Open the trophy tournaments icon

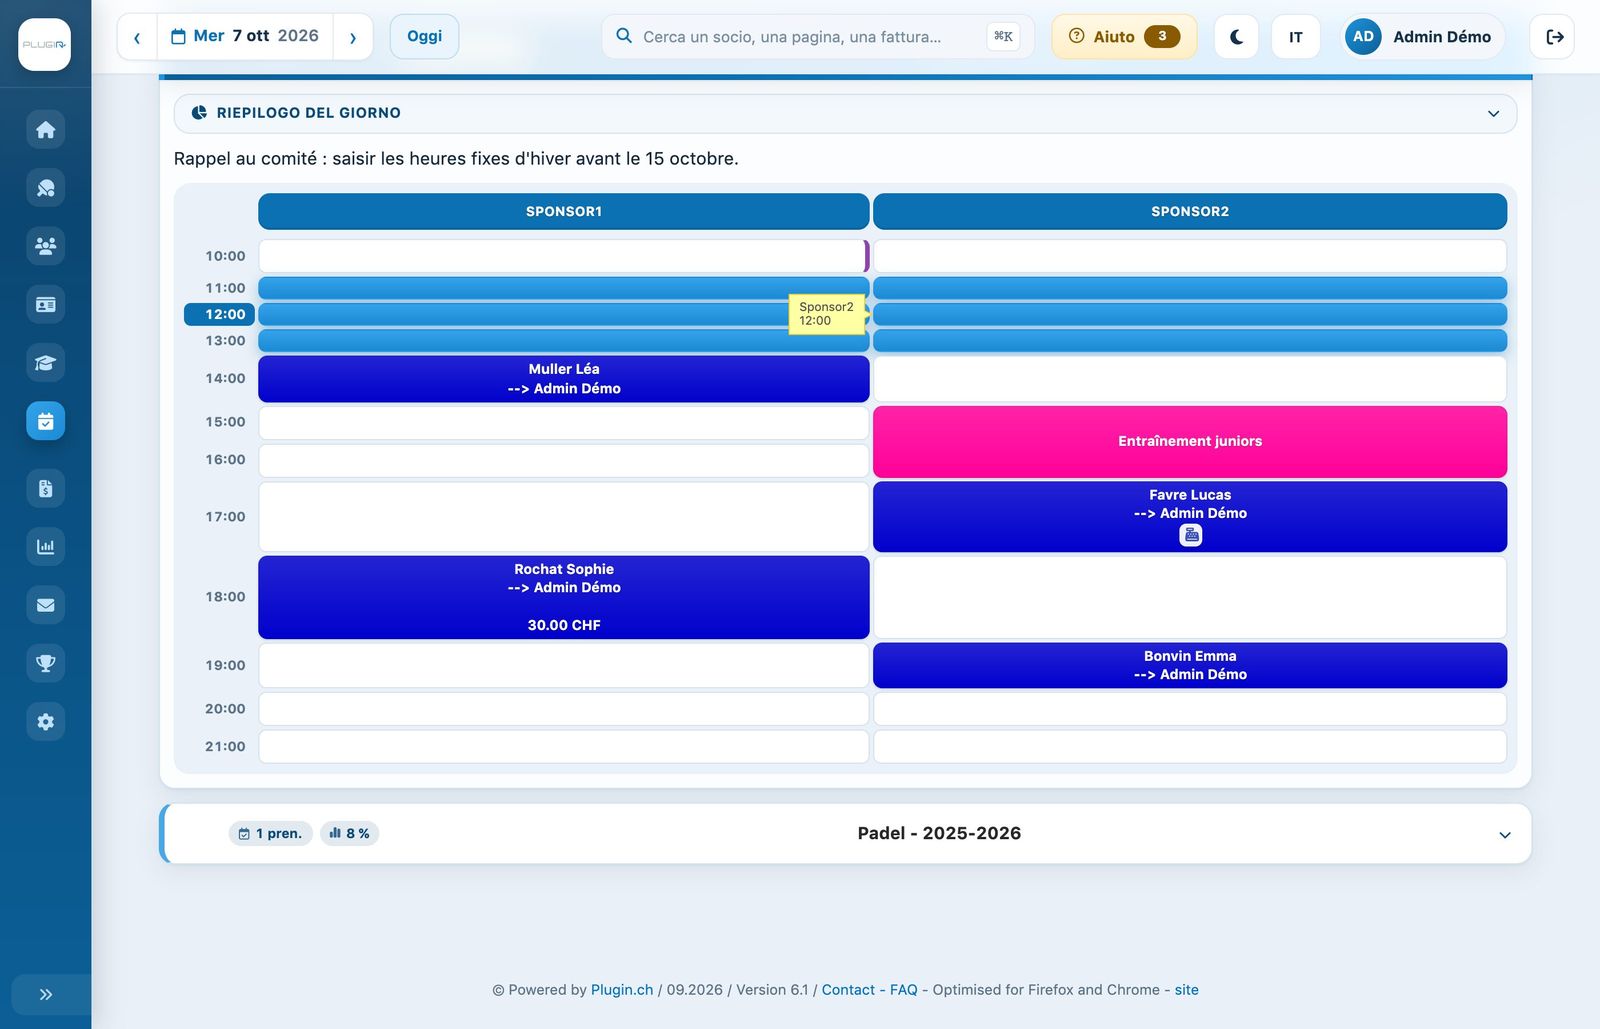pyautogui.click(x=45, y=663)
